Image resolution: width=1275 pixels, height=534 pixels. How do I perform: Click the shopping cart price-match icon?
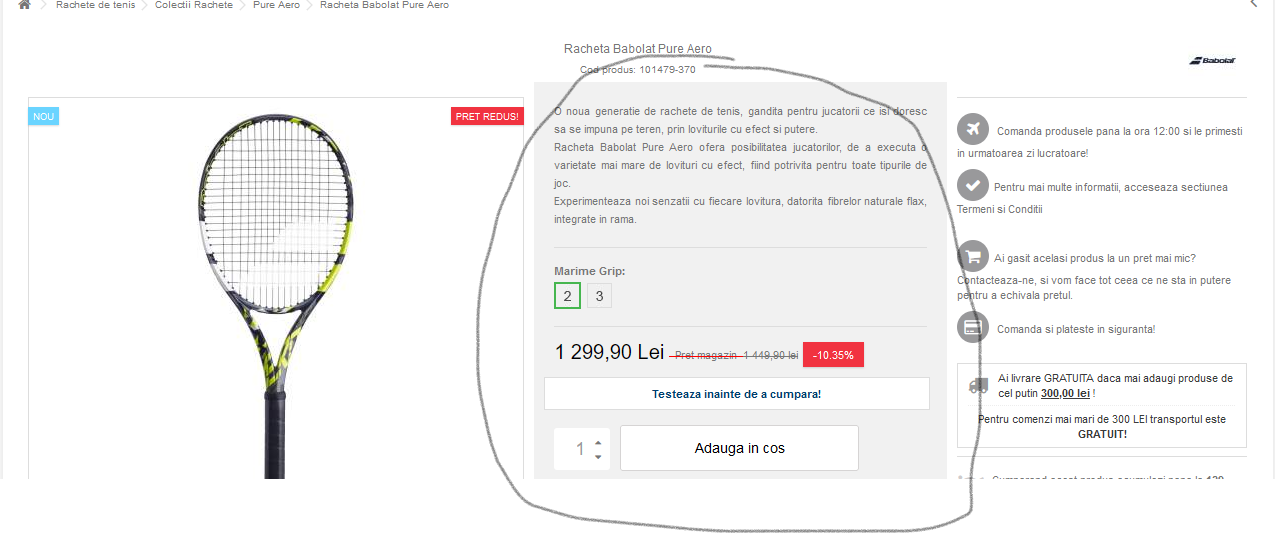click(x=972, y=257)
